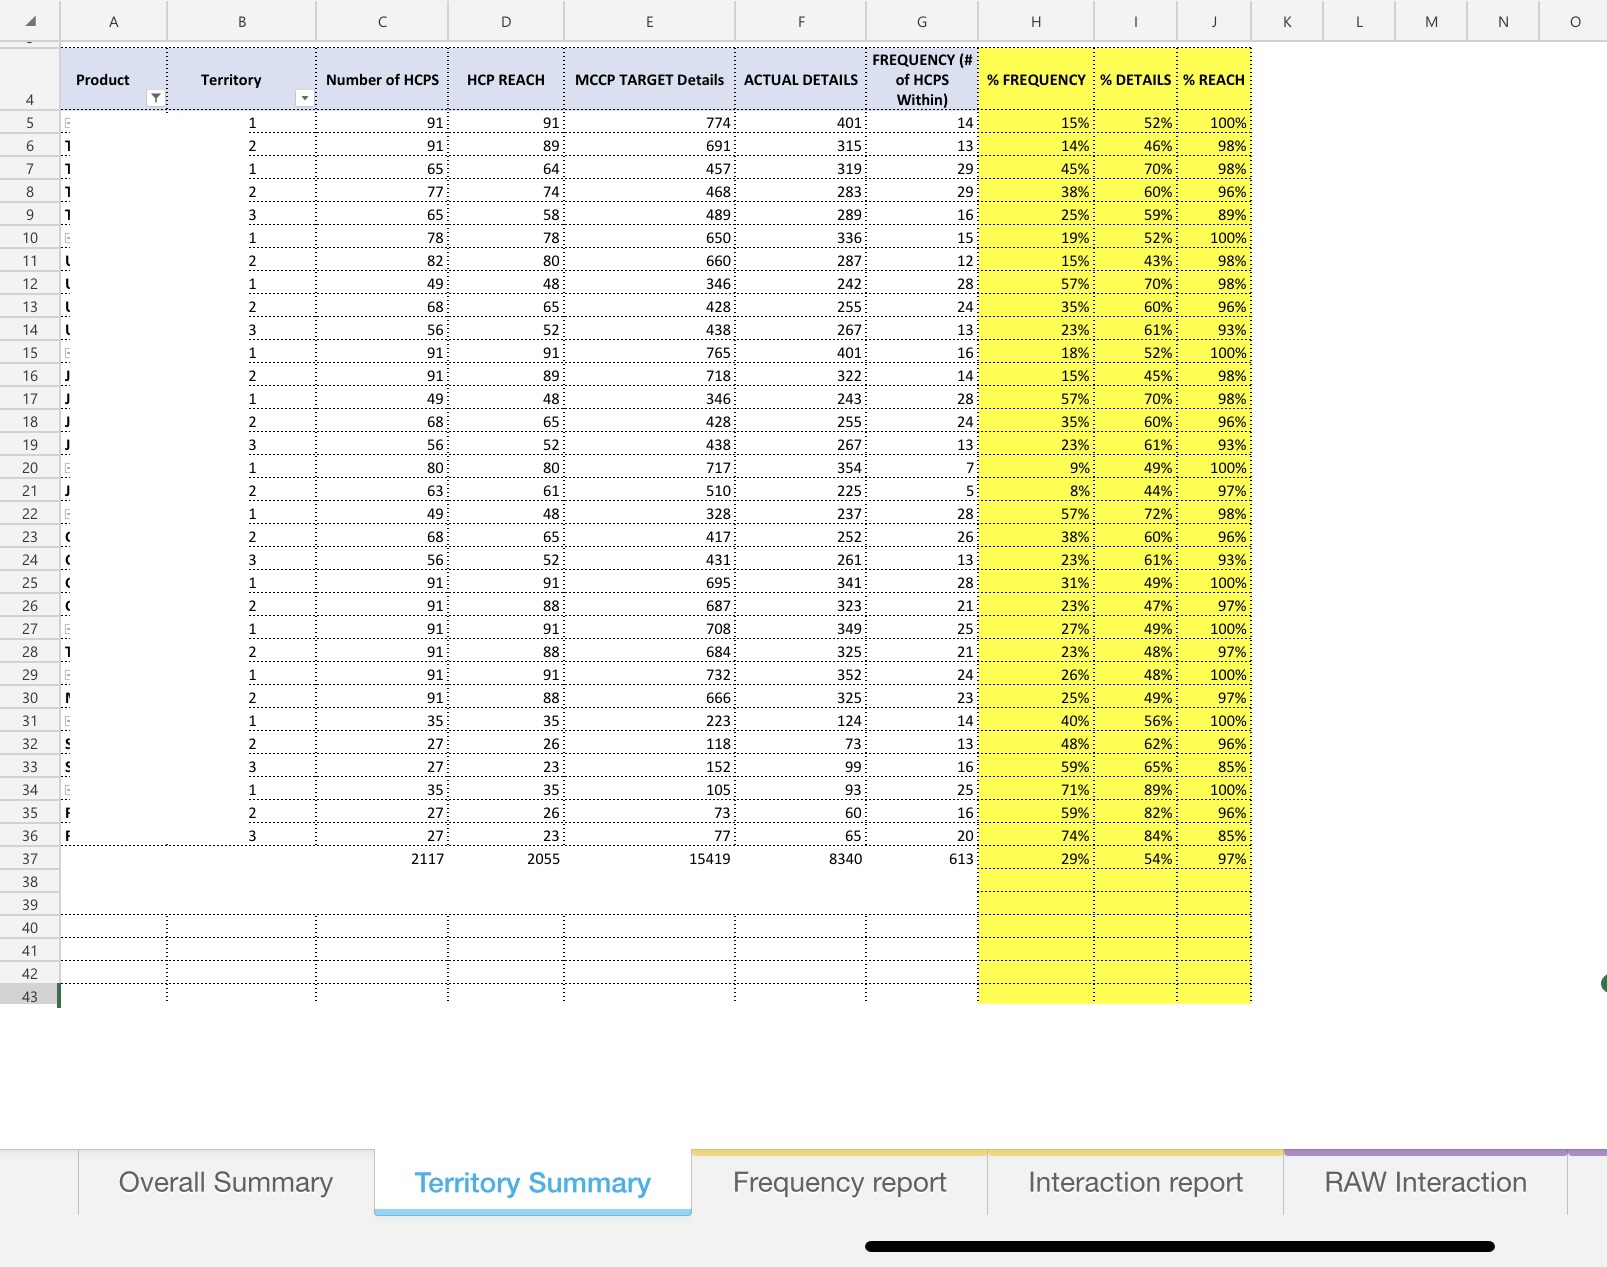Select the total cell showing 15419
Screen dimensions: 1607x1267
650,859
